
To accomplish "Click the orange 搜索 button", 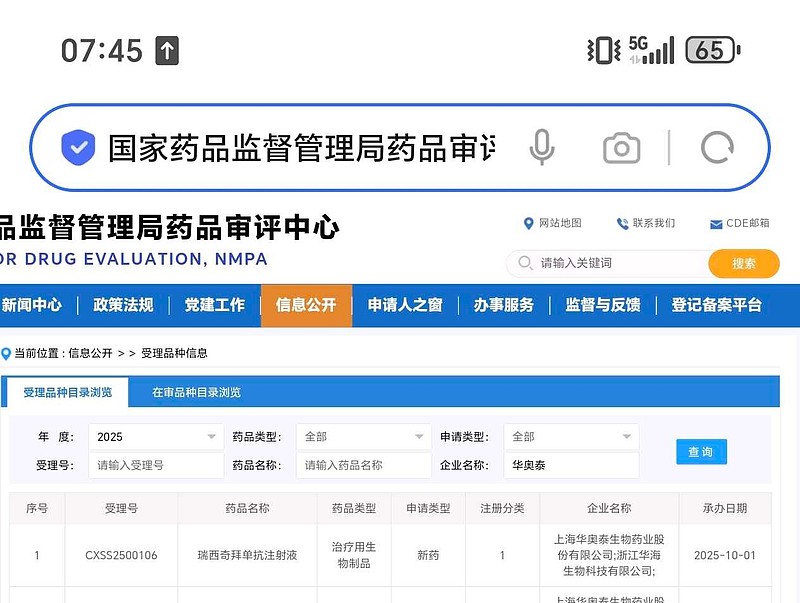I will click(x=744, y=263).
